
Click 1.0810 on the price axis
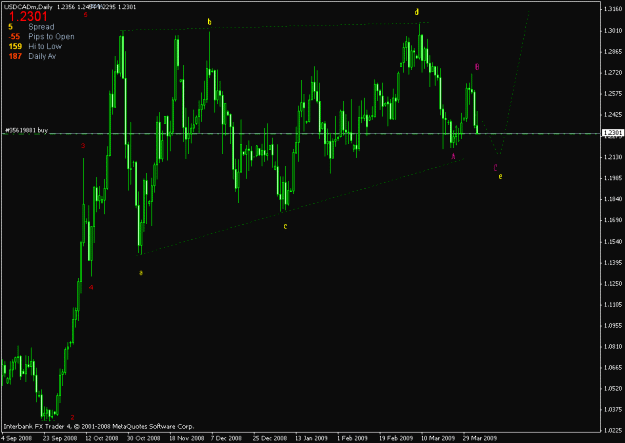point(613,347)
